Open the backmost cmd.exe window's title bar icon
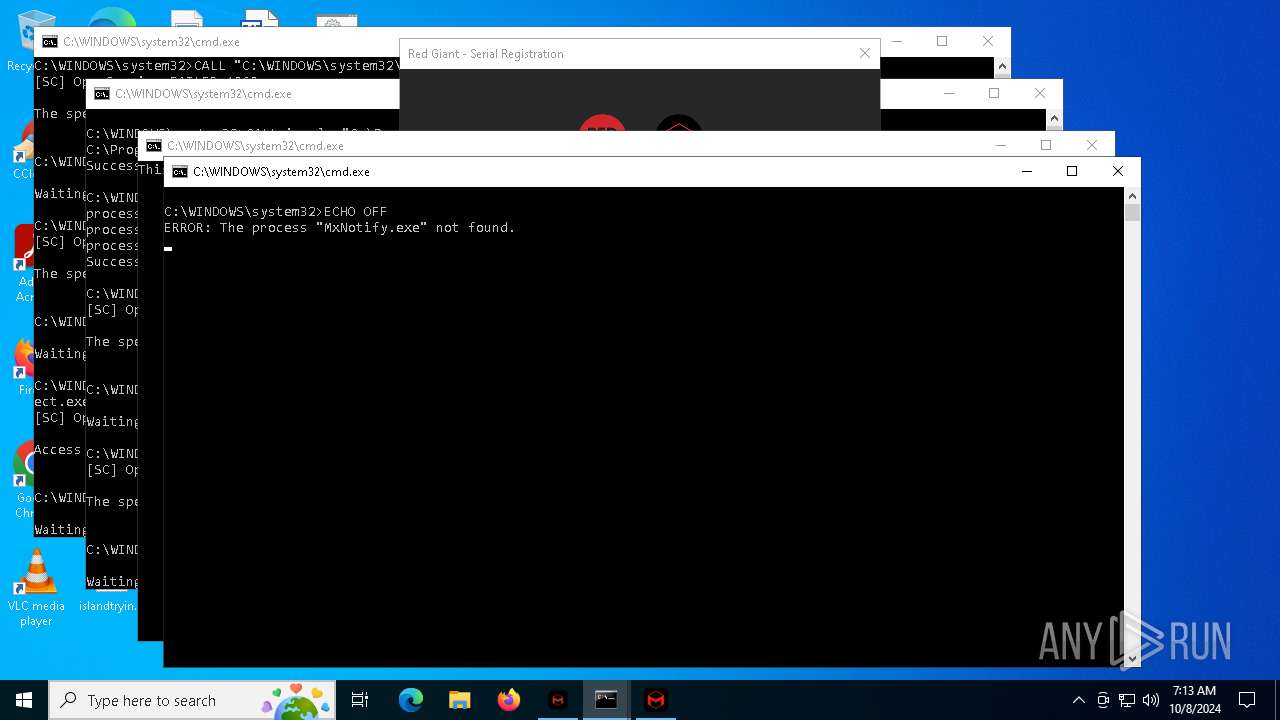Image resolution: width=1280 pixels, height=720 pixels. click(x=50, y=42)
